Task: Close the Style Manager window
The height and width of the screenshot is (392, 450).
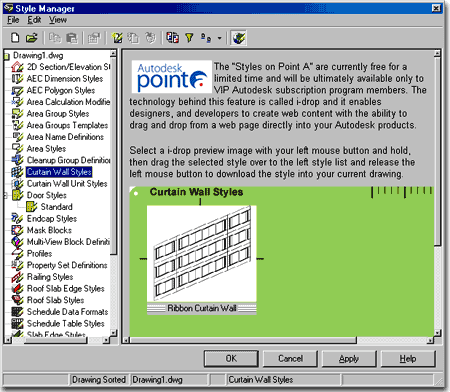Action: click(436, 8)
